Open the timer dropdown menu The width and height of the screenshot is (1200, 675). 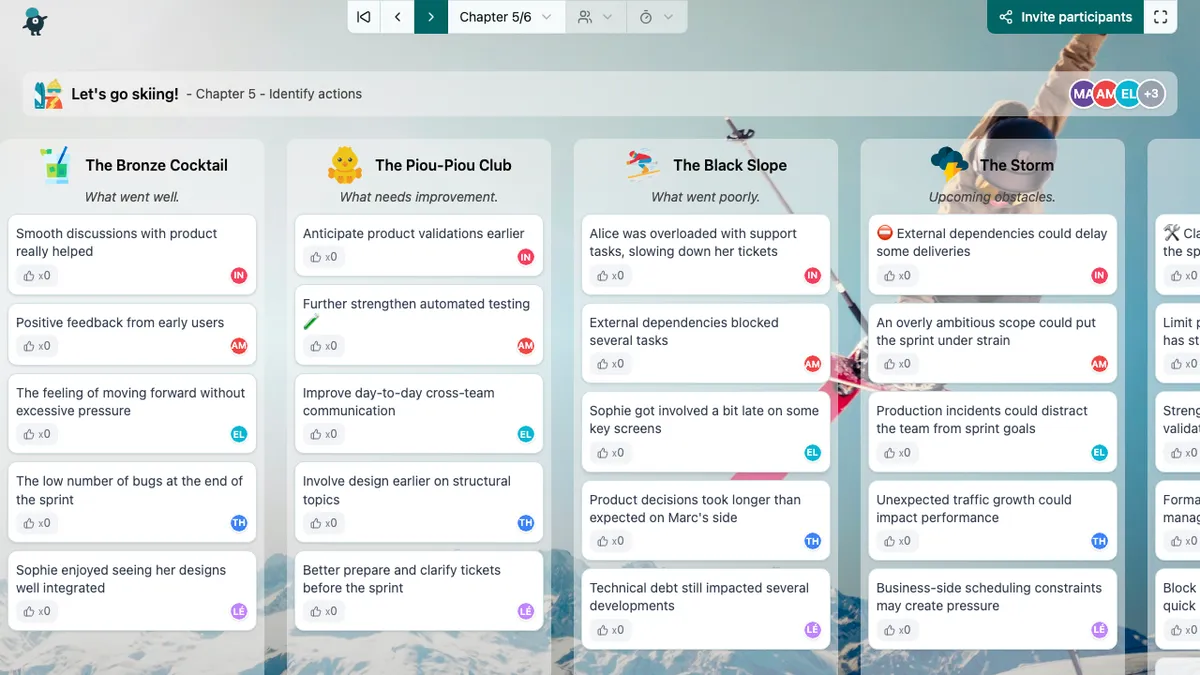656,17
